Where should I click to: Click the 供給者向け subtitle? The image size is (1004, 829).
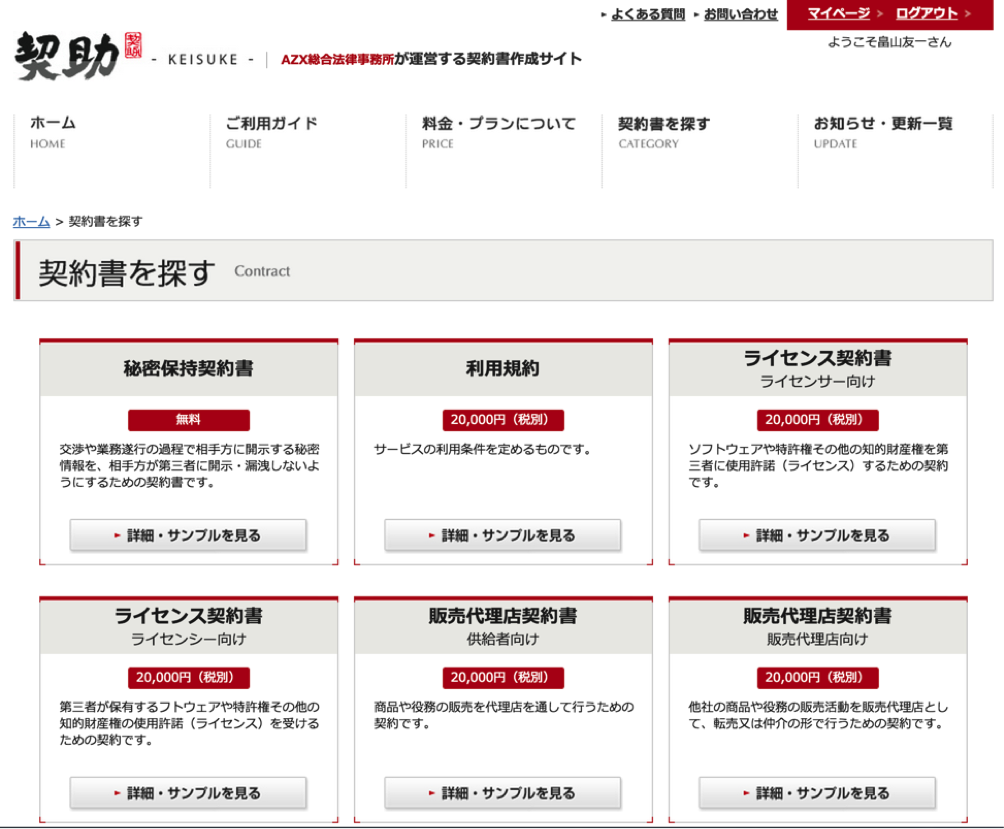pos(503,639)
